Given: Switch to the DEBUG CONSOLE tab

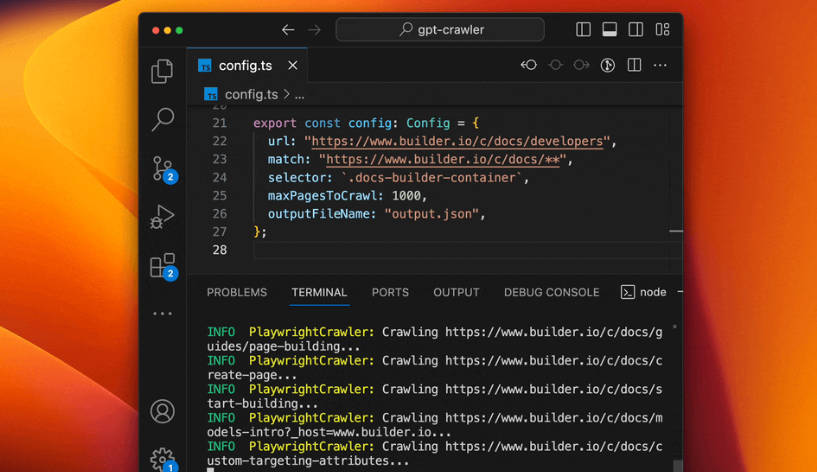Looking at the screenshot, I should coord(551,292).
